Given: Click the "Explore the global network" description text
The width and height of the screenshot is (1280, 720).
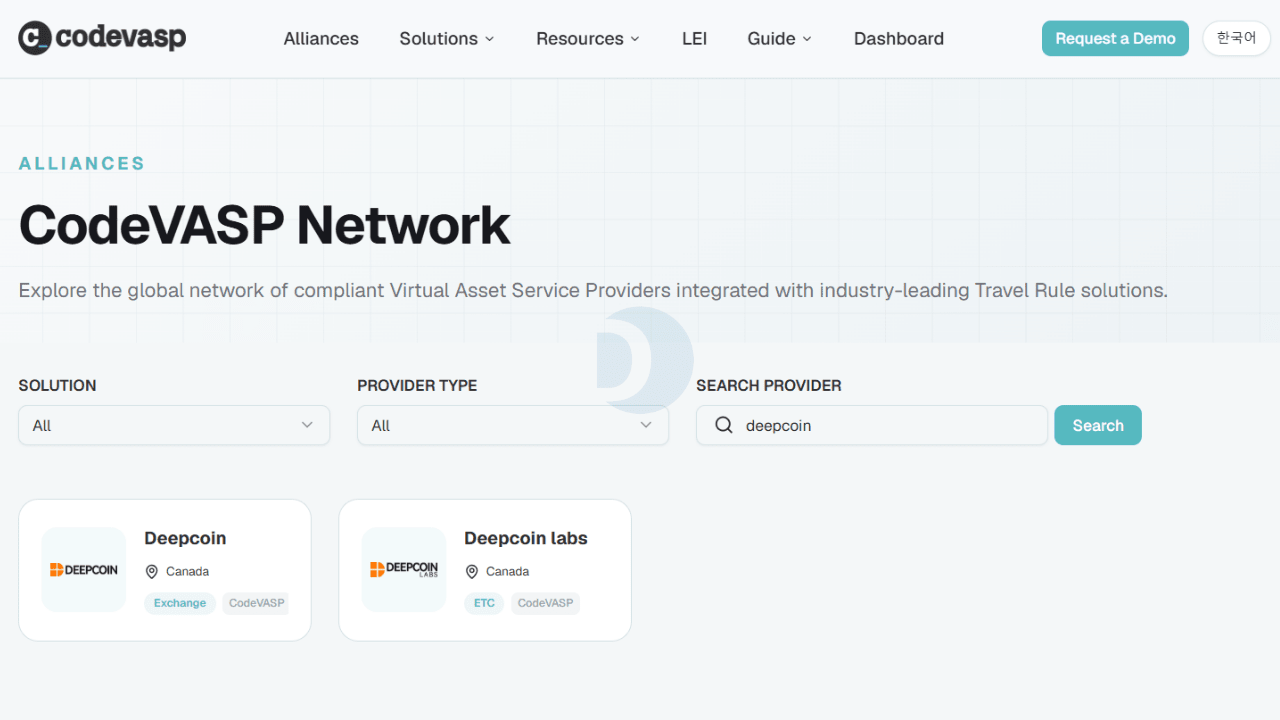Looking at the screenshot, I should pos(593,291).
